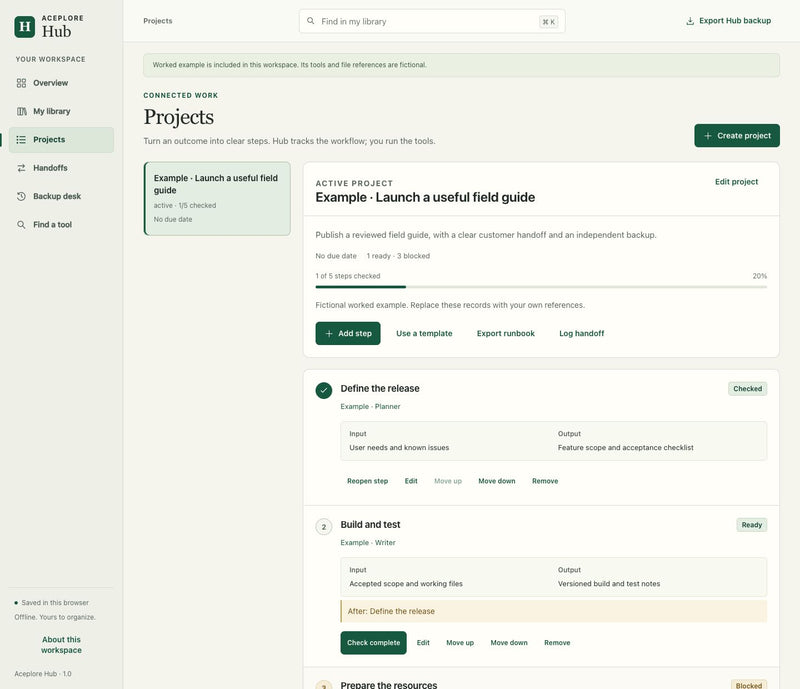Open the Overview section
The width and height of the screenshot is (800, 689).
61,83
